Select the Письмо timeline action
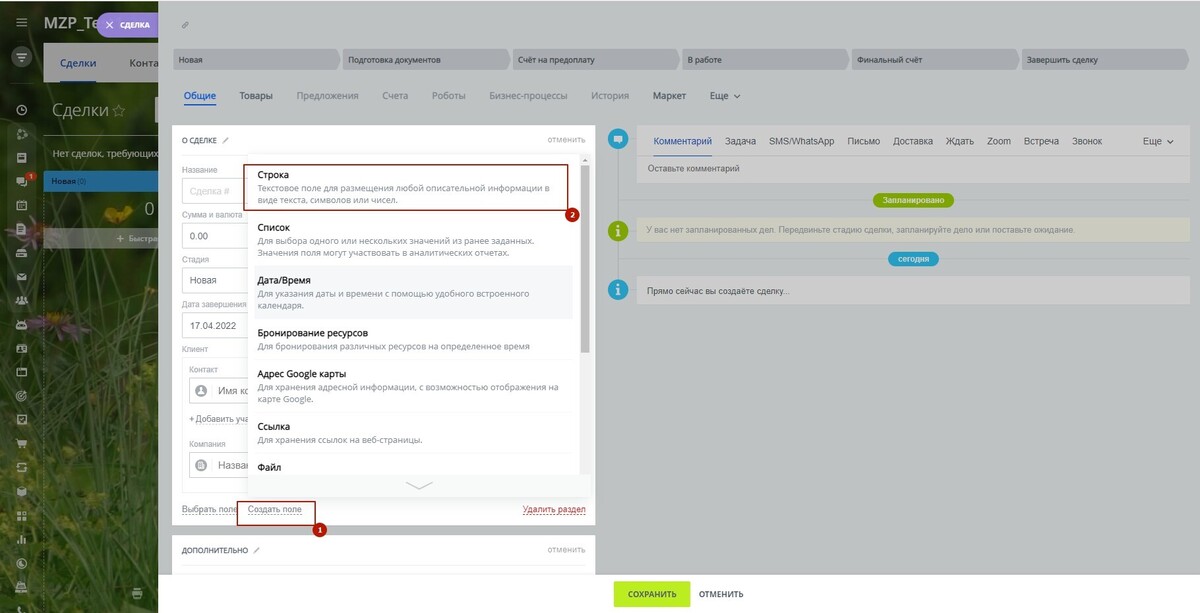Image resolution: width=1200 pixels, height=613 pixels. pyautogui.click(x=863, y=142)
